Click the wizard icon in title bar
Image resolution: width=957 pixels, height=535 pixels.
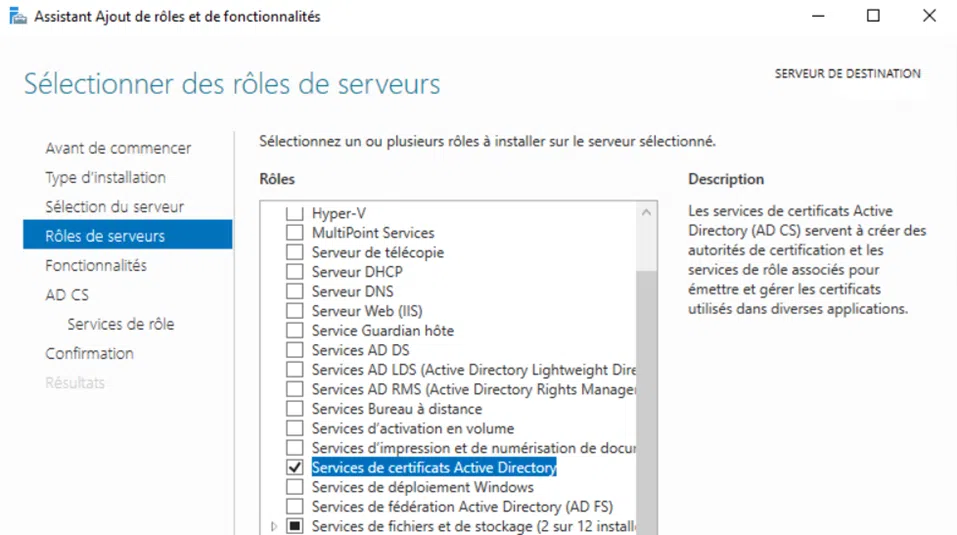tap(18, 16)
